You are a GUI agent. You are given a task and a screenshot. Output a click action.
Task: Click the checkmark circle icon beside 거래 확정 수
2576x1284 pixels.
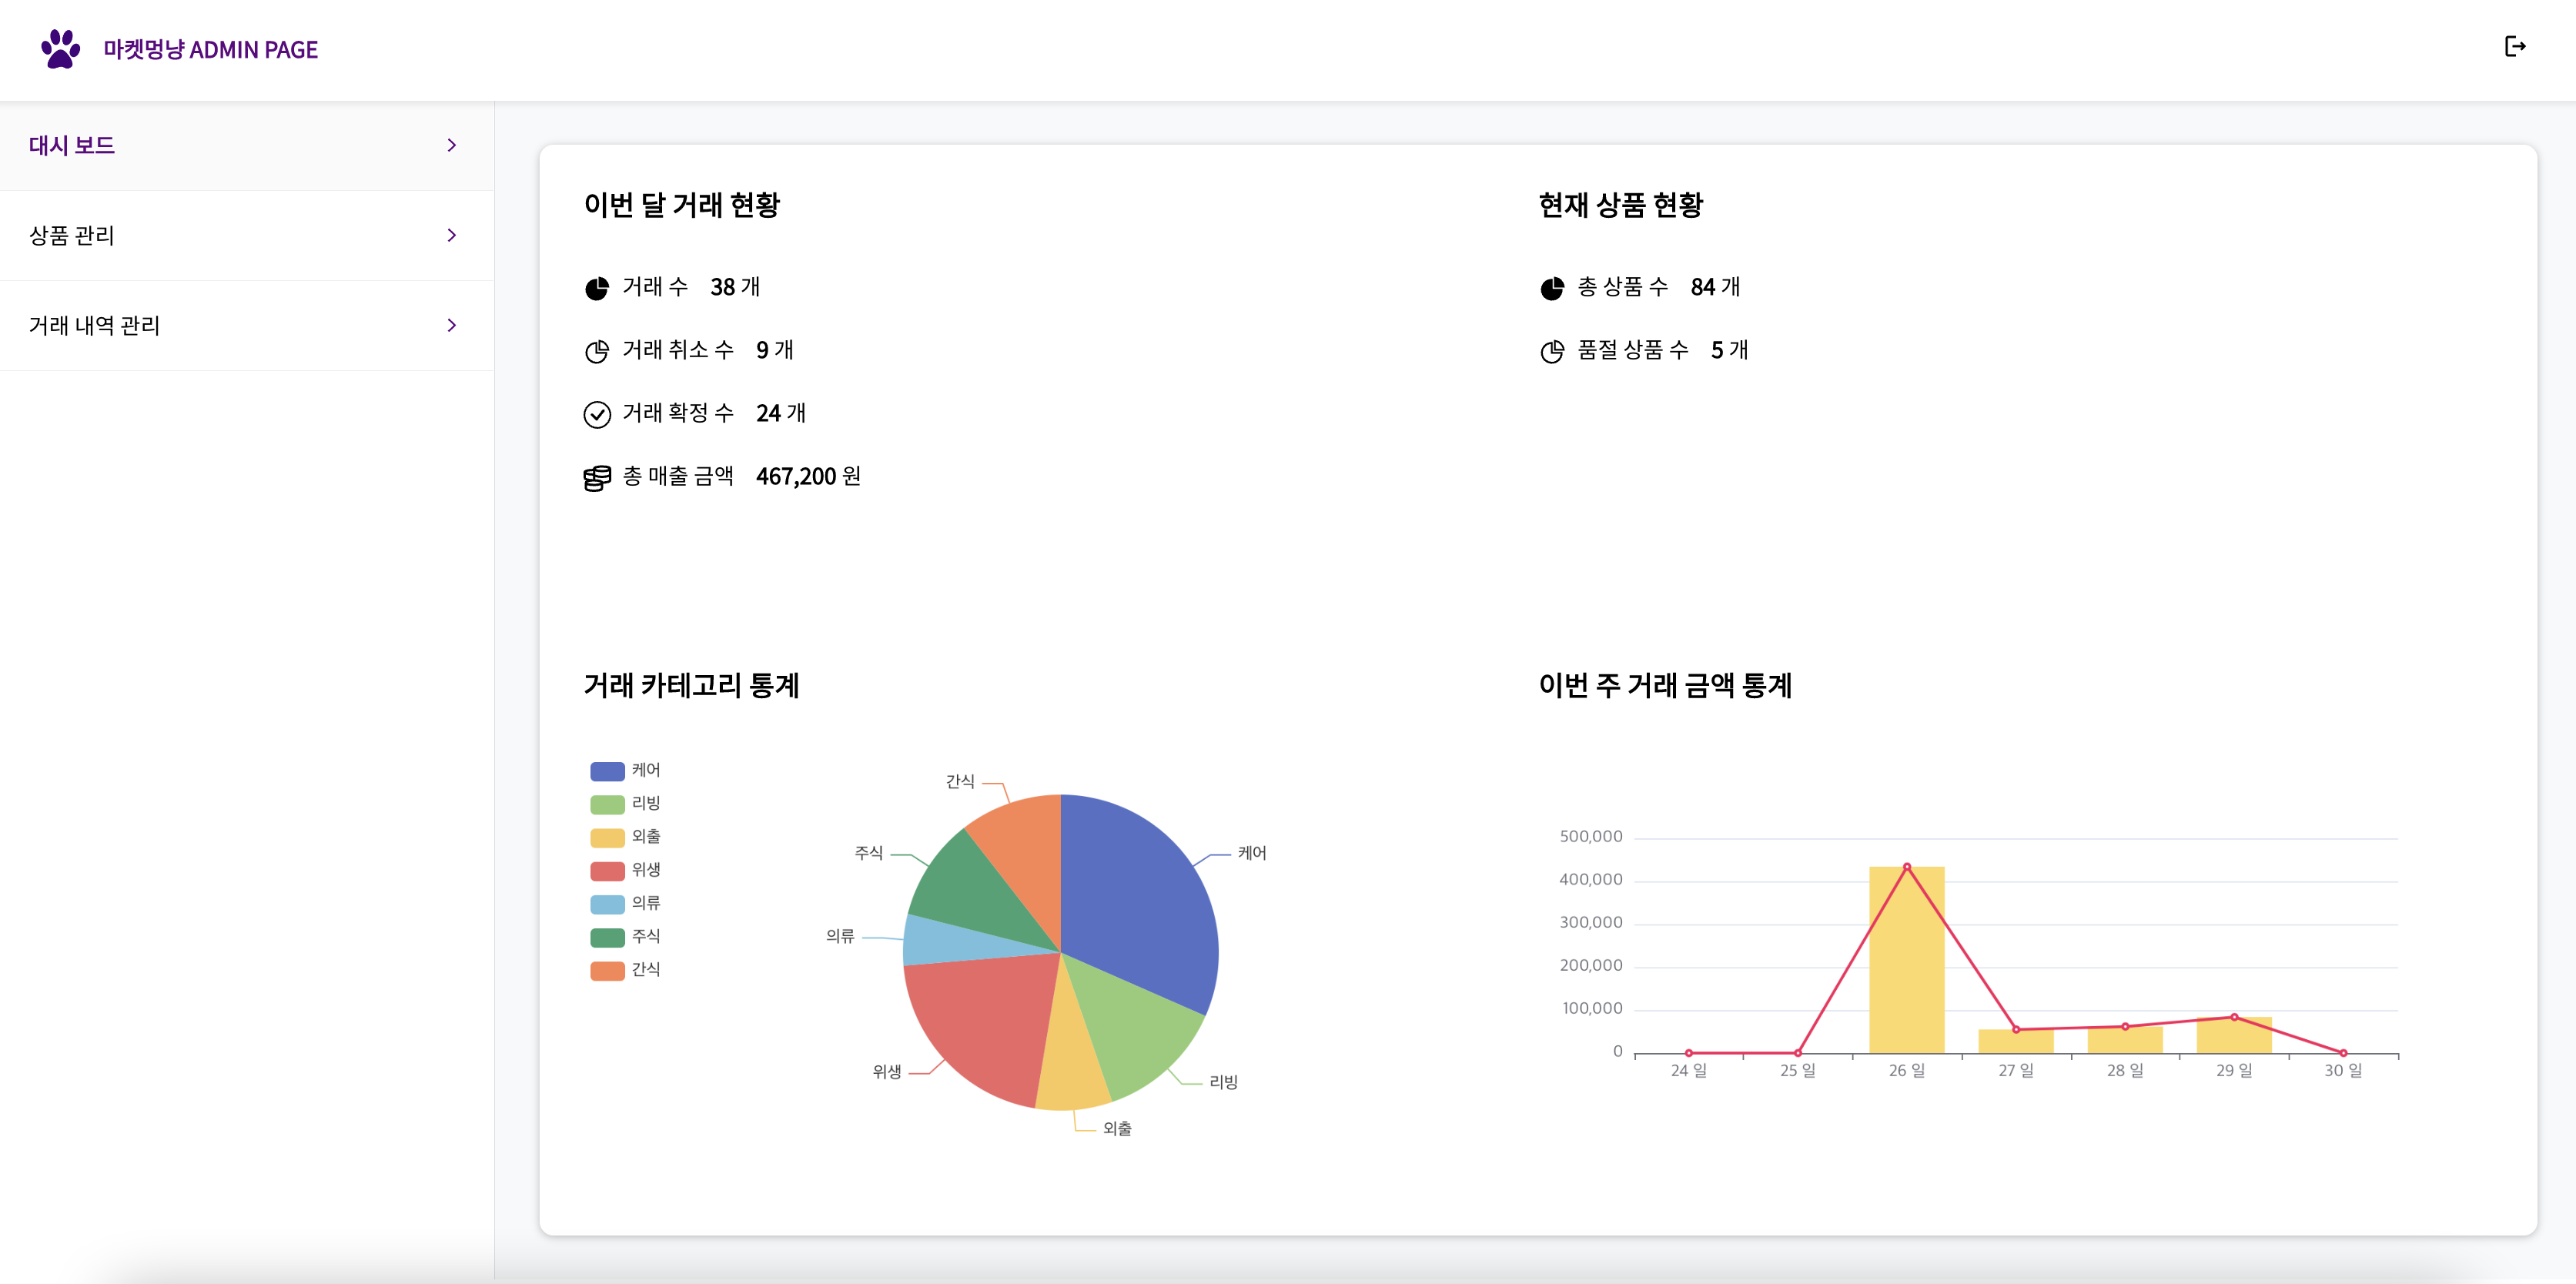(597, 415)
